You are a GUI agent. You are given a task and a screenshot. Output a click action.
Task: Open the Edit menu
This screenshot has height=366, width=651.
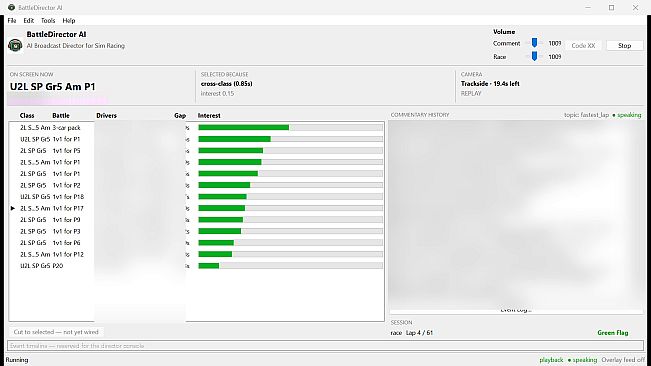tap(28, 20)
